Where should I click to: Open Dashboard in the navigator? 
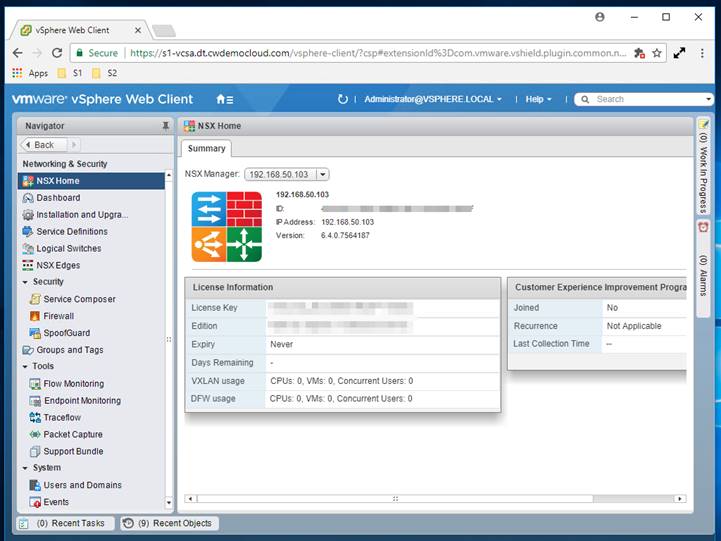(x=58, y=198)
